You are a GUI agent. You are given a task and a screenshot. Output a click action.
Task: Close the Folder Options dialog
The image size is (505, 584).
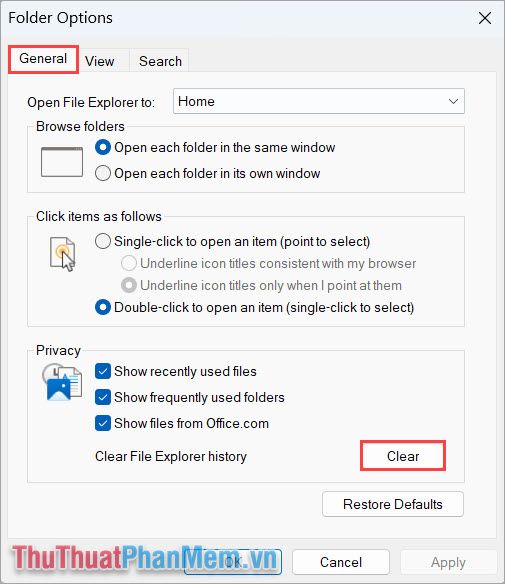coord(485,18)
